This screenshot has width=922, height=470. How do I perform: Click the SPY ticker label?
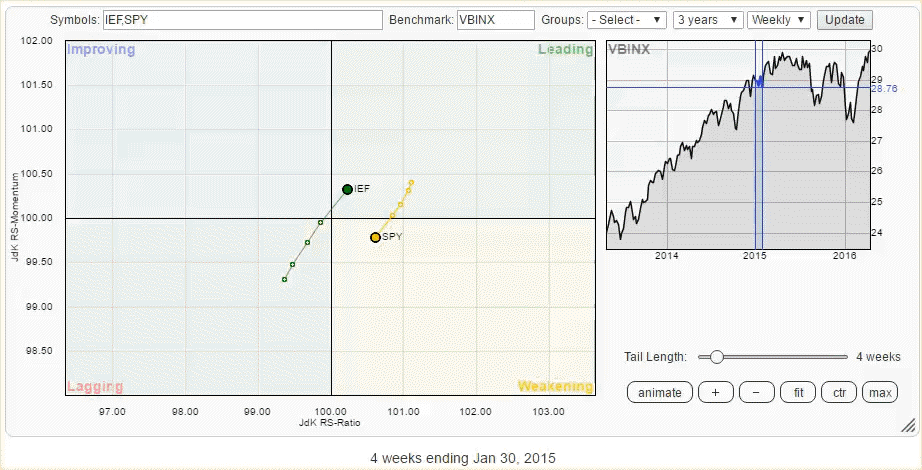[392, 237]
